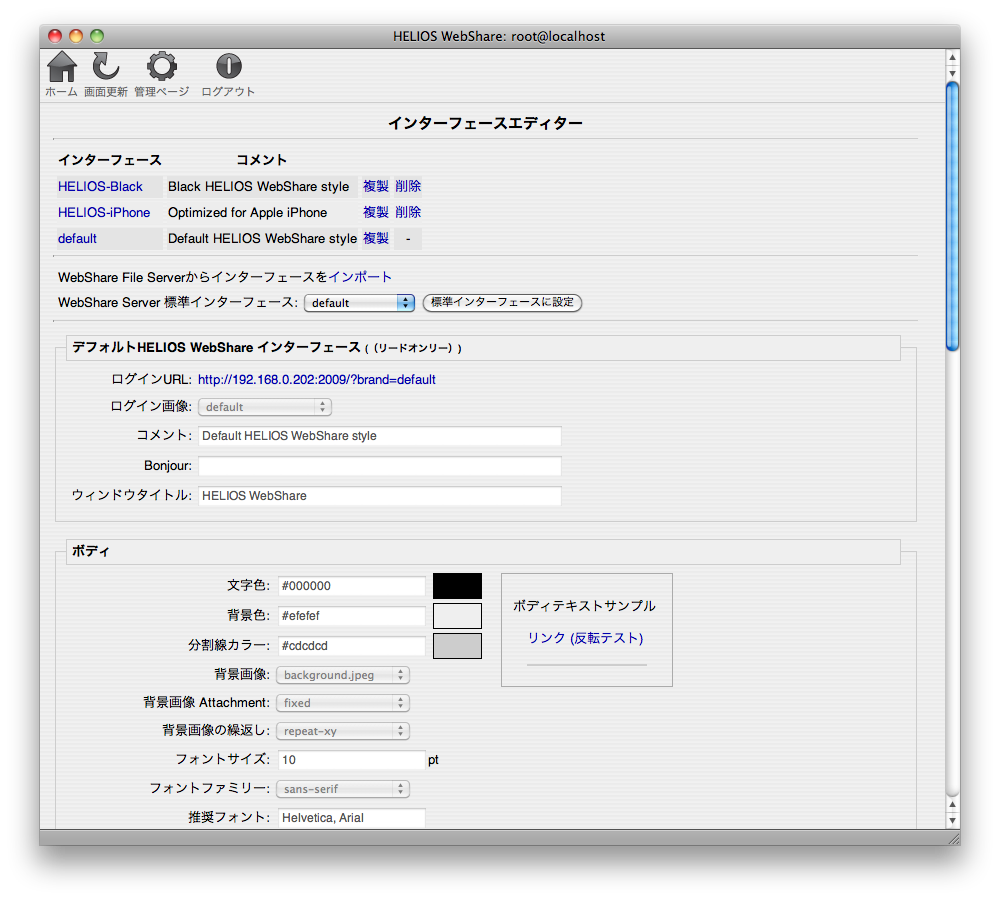This screenshot has height=900, width=1000.
Task: Click the scroll up arrow at top
Action: click(x=952, y=57)
